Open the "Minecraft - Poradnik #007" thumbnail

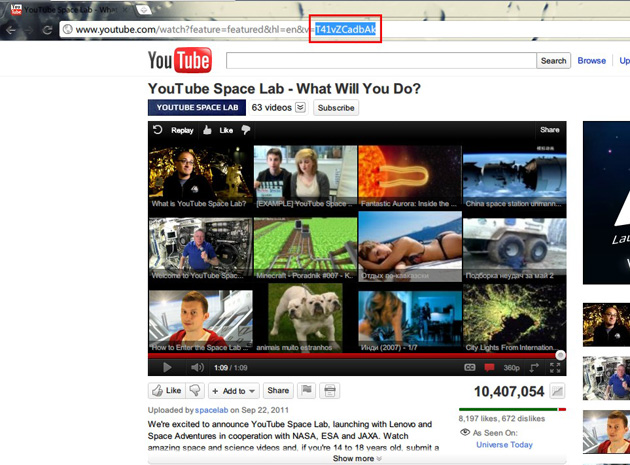(305, 249)
